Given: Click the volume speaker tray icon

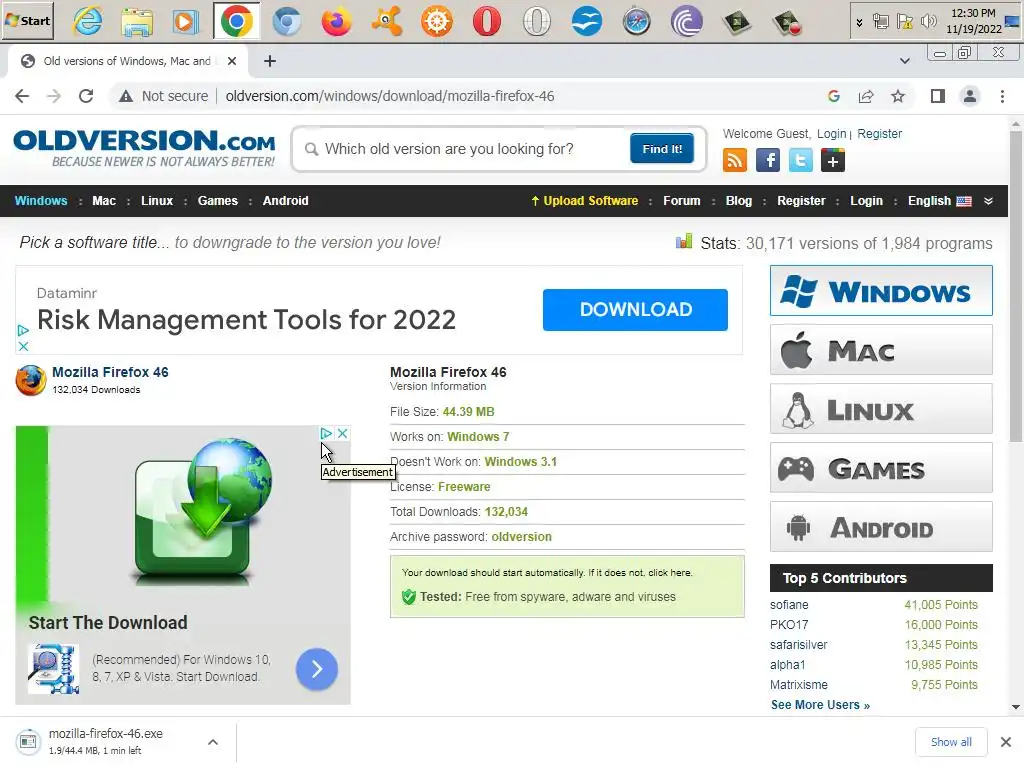Looking at the screenshot, I should tap(927, 22).
